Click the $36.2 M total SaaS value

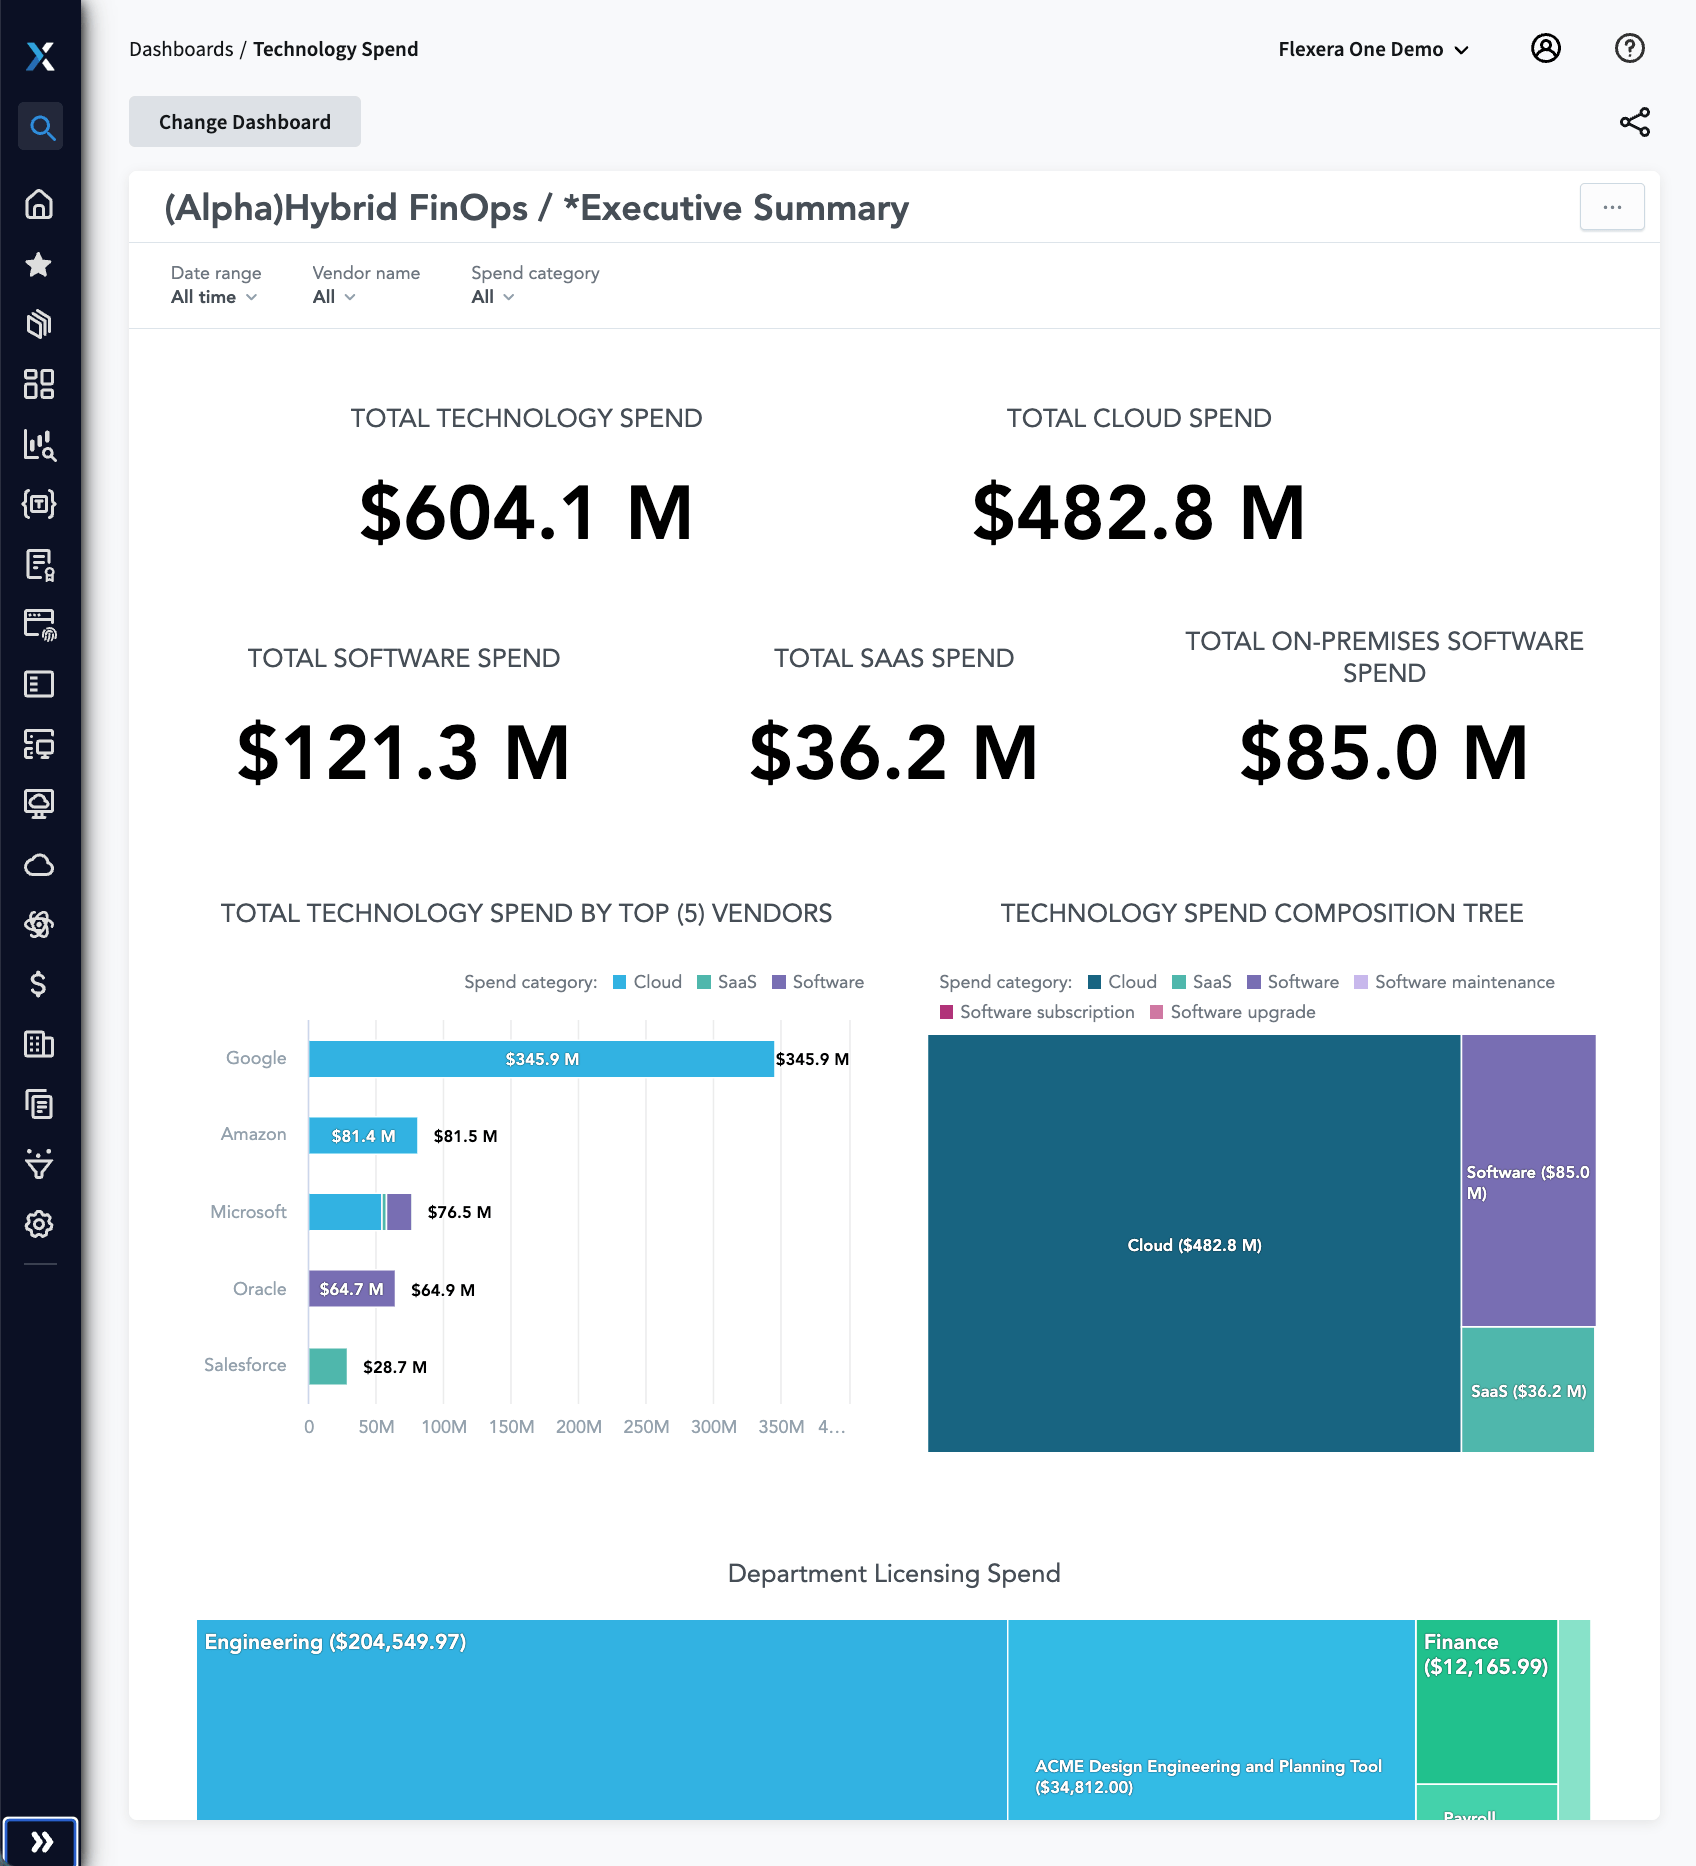(894, 753)
